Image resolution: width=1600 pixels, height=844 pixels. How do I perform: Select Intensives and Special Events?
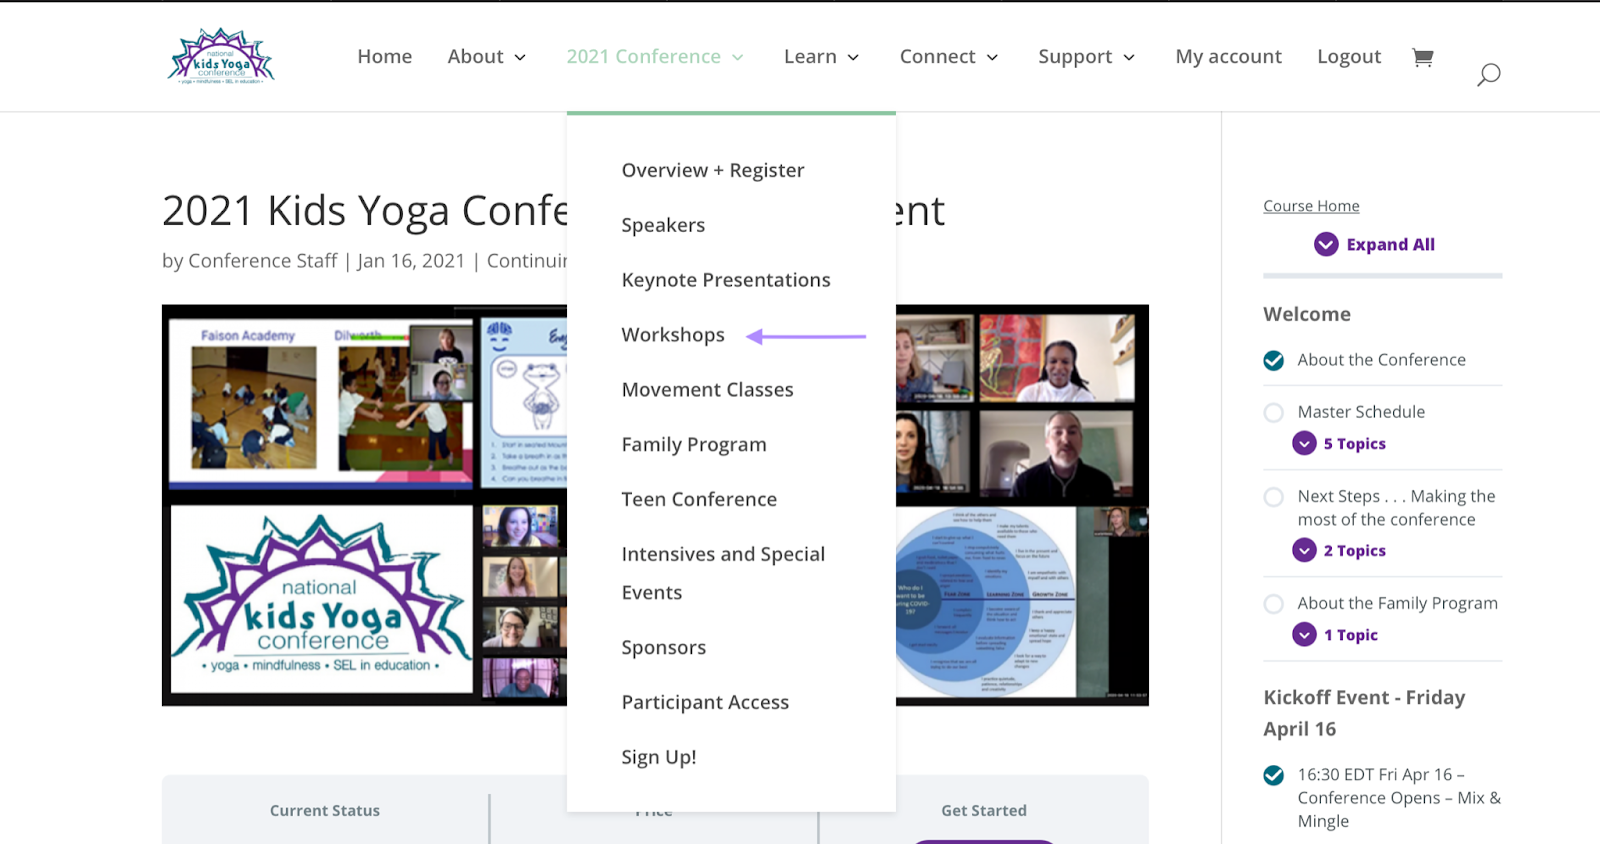(x=723, y=573)
